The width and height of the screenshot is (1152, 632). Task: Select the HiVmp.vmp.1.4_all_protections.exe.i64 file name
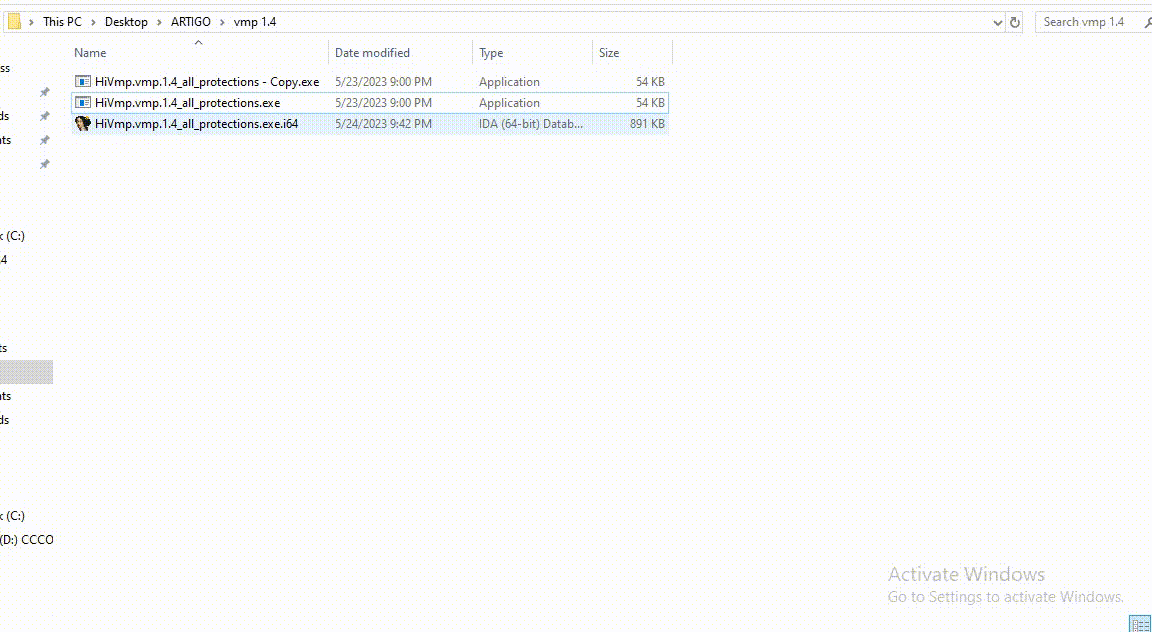[196, 123]
